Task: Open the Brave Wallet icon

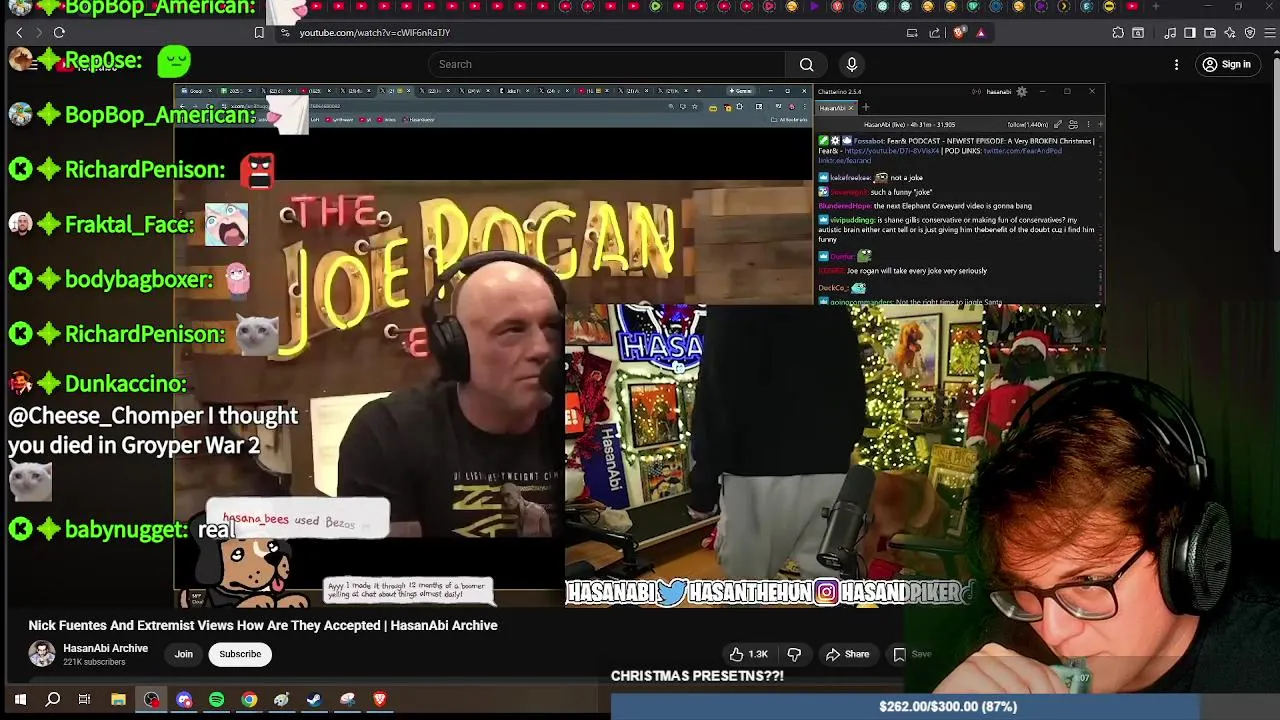Action: coord(1210,33)
